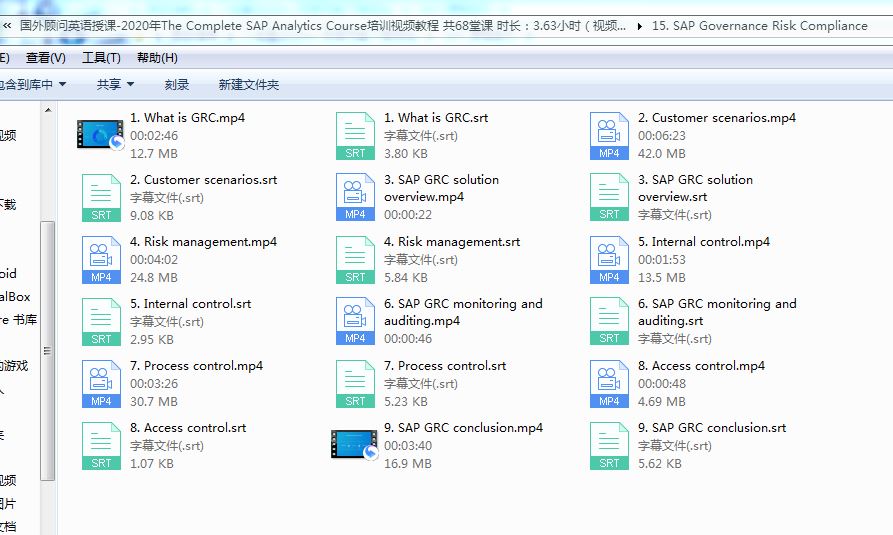Select the '8. Access control.srt' file icon
893x535 pixels.
[x=101, y=446]
